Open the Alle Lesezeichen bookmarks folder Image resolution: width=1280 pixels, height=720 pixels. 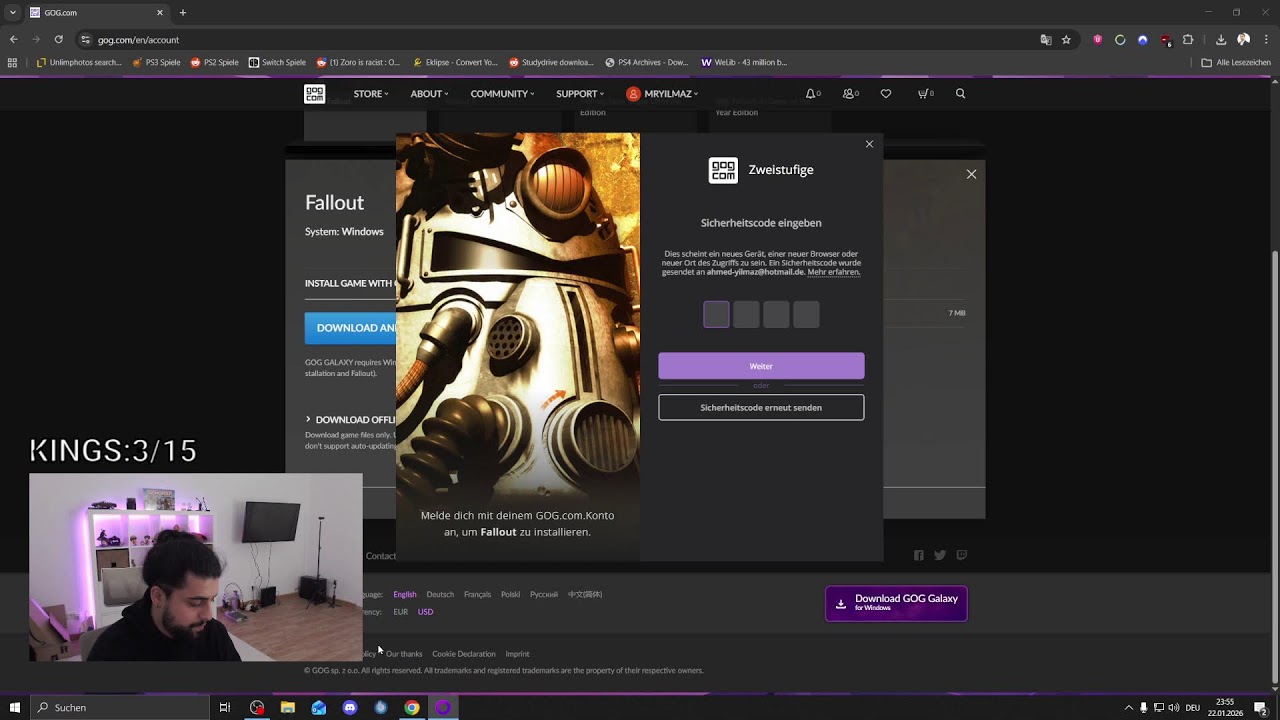point(1236,62)
